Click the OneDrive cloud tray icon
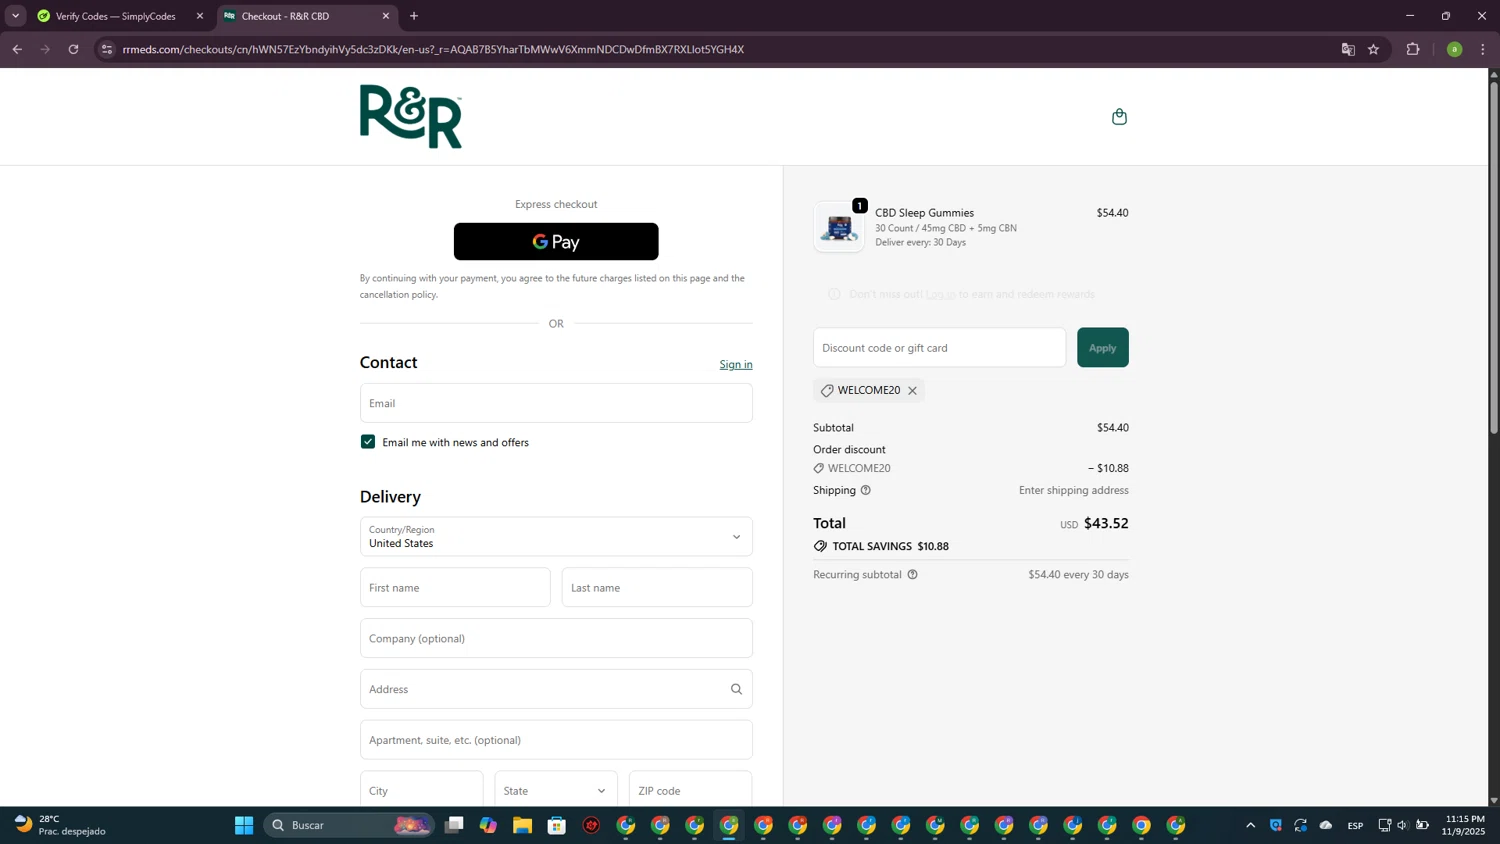 click(1326, 825)
